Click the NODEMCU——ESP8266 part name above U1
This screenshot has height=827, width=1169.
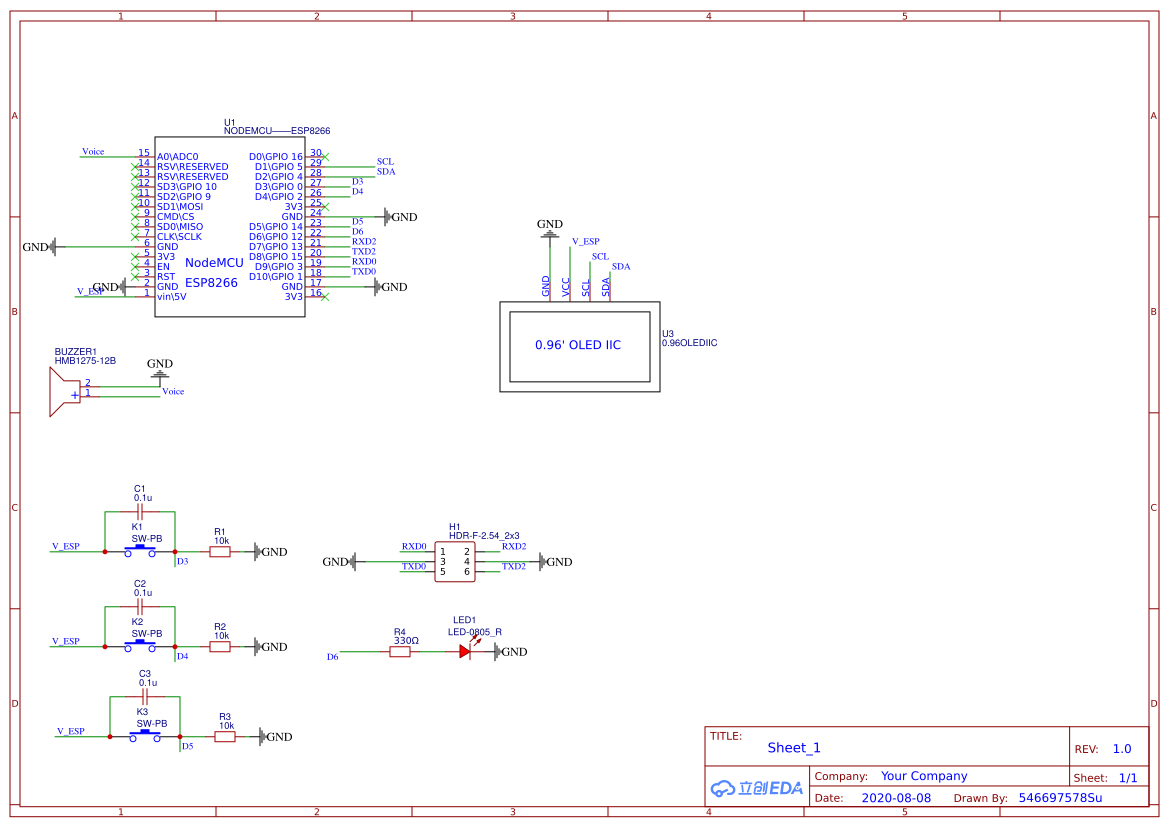tap(277, 131)
